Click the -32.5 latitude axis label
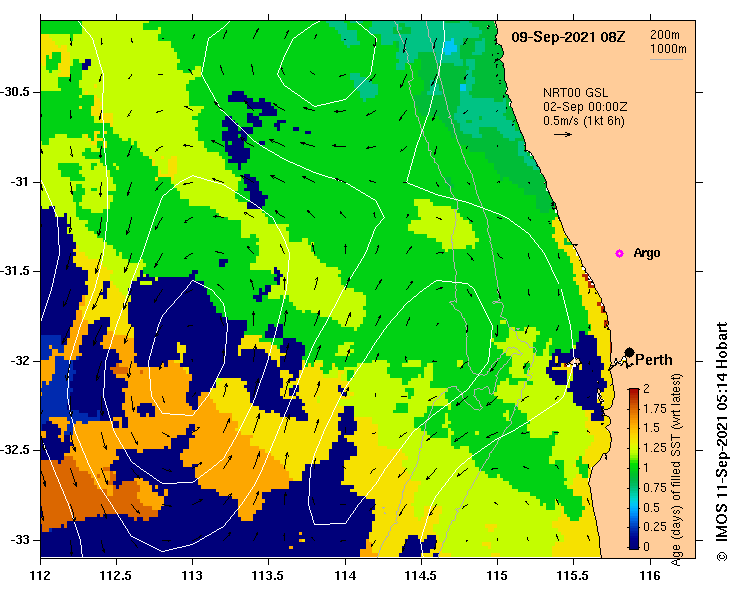739x592 pixels. (16, 450)
